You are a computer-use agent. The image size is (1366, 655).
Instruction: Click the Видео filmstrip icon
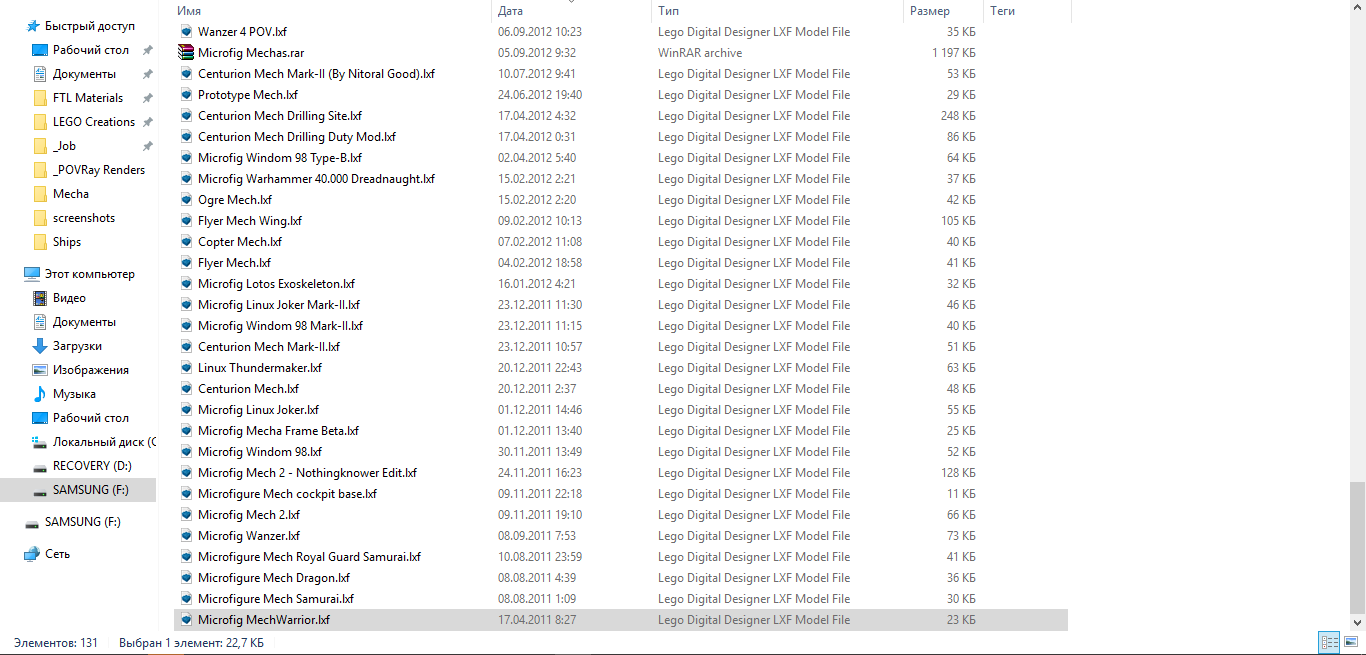[40, 298]
